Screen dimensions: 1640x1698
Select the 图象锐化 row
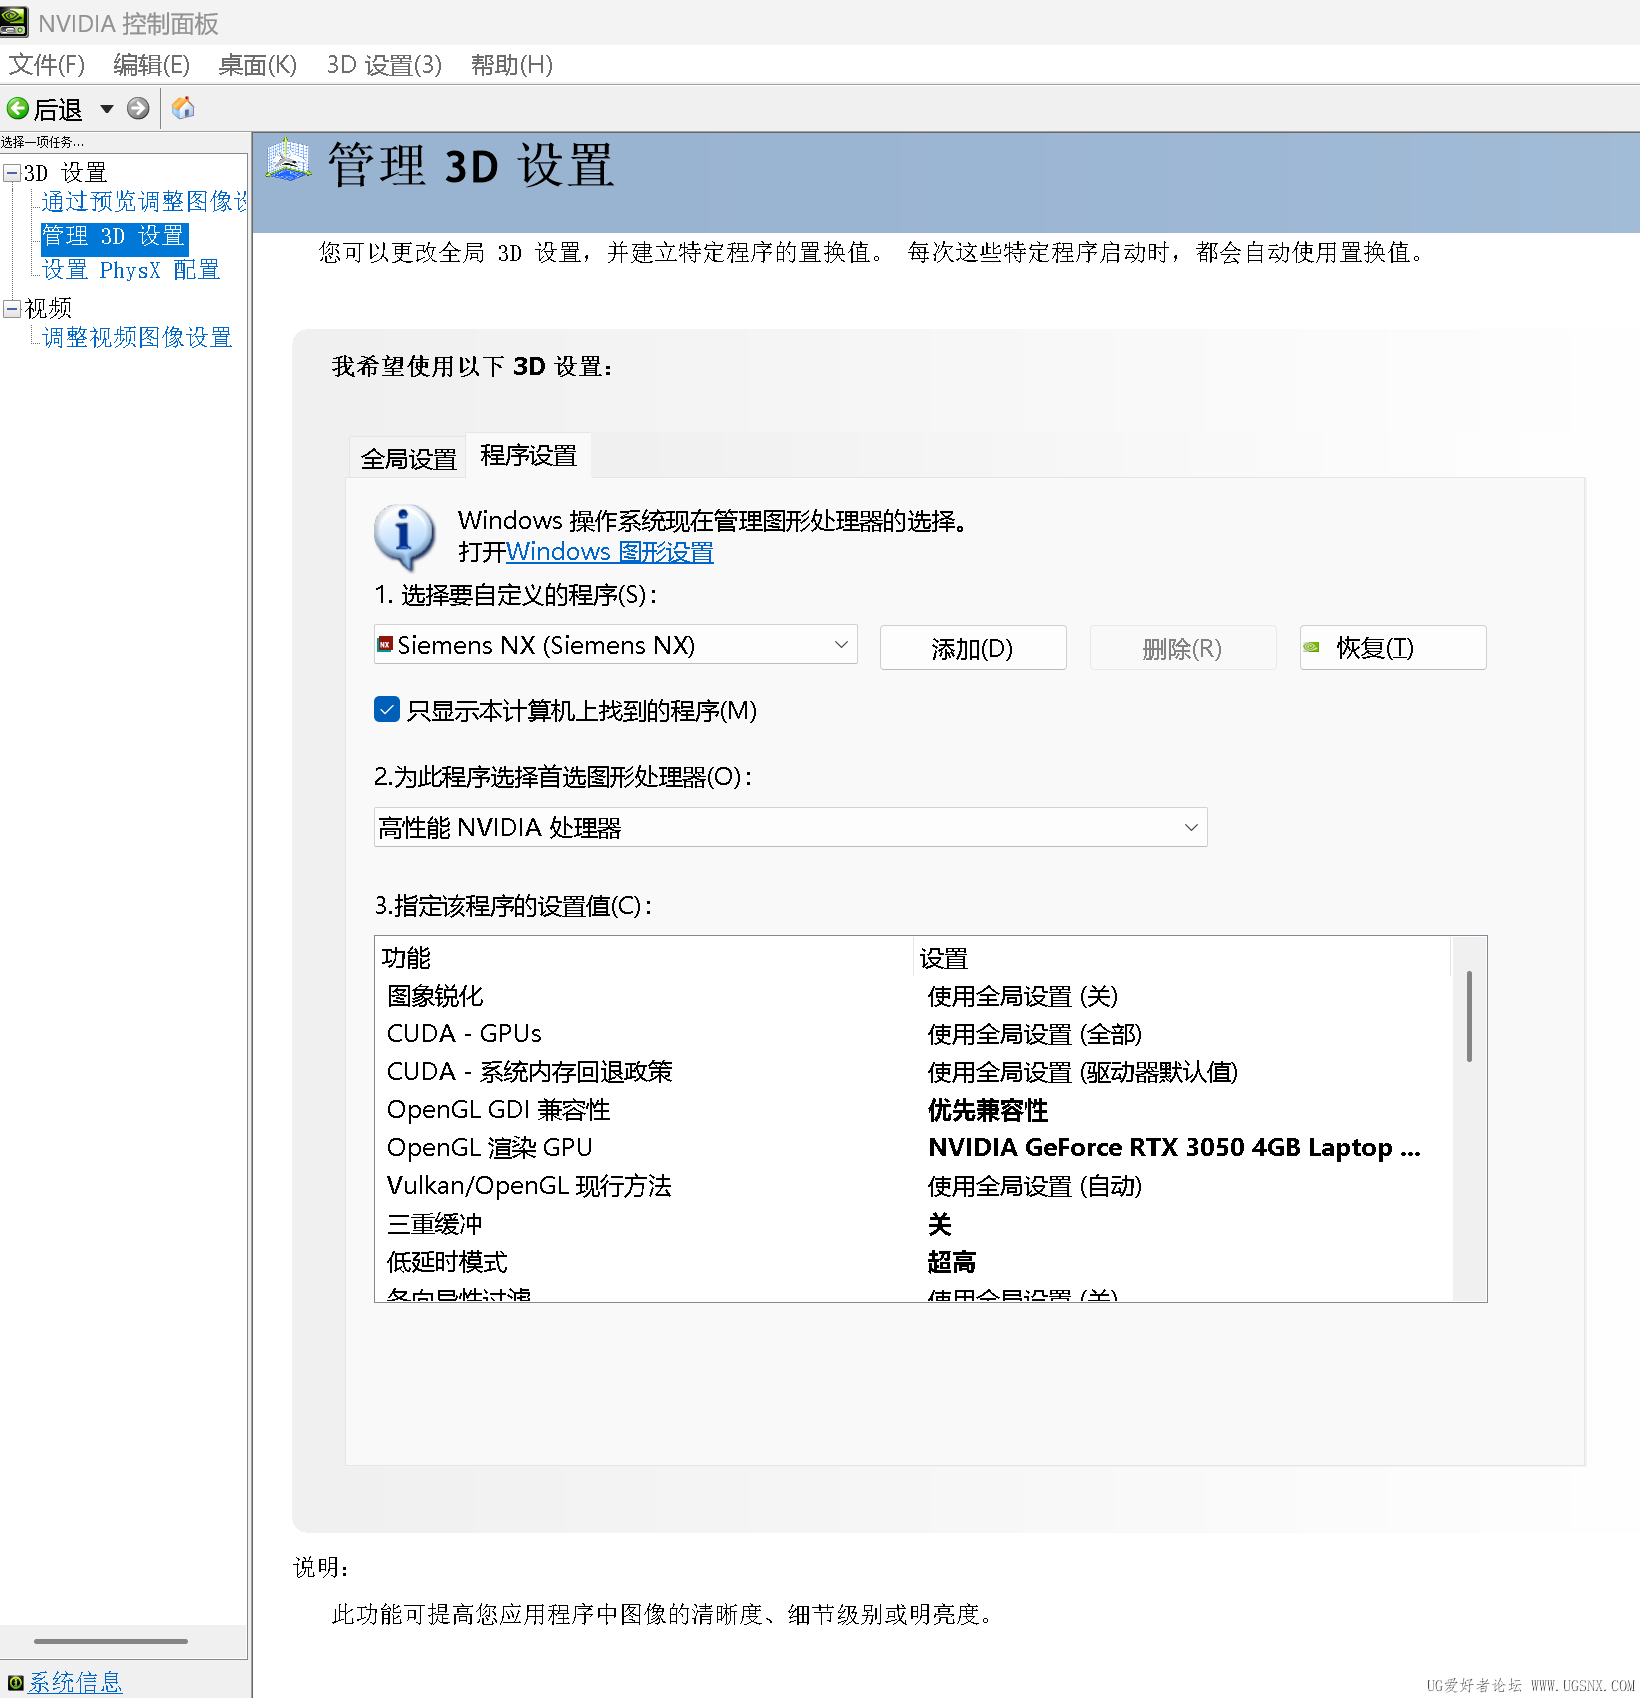point(914,996)
